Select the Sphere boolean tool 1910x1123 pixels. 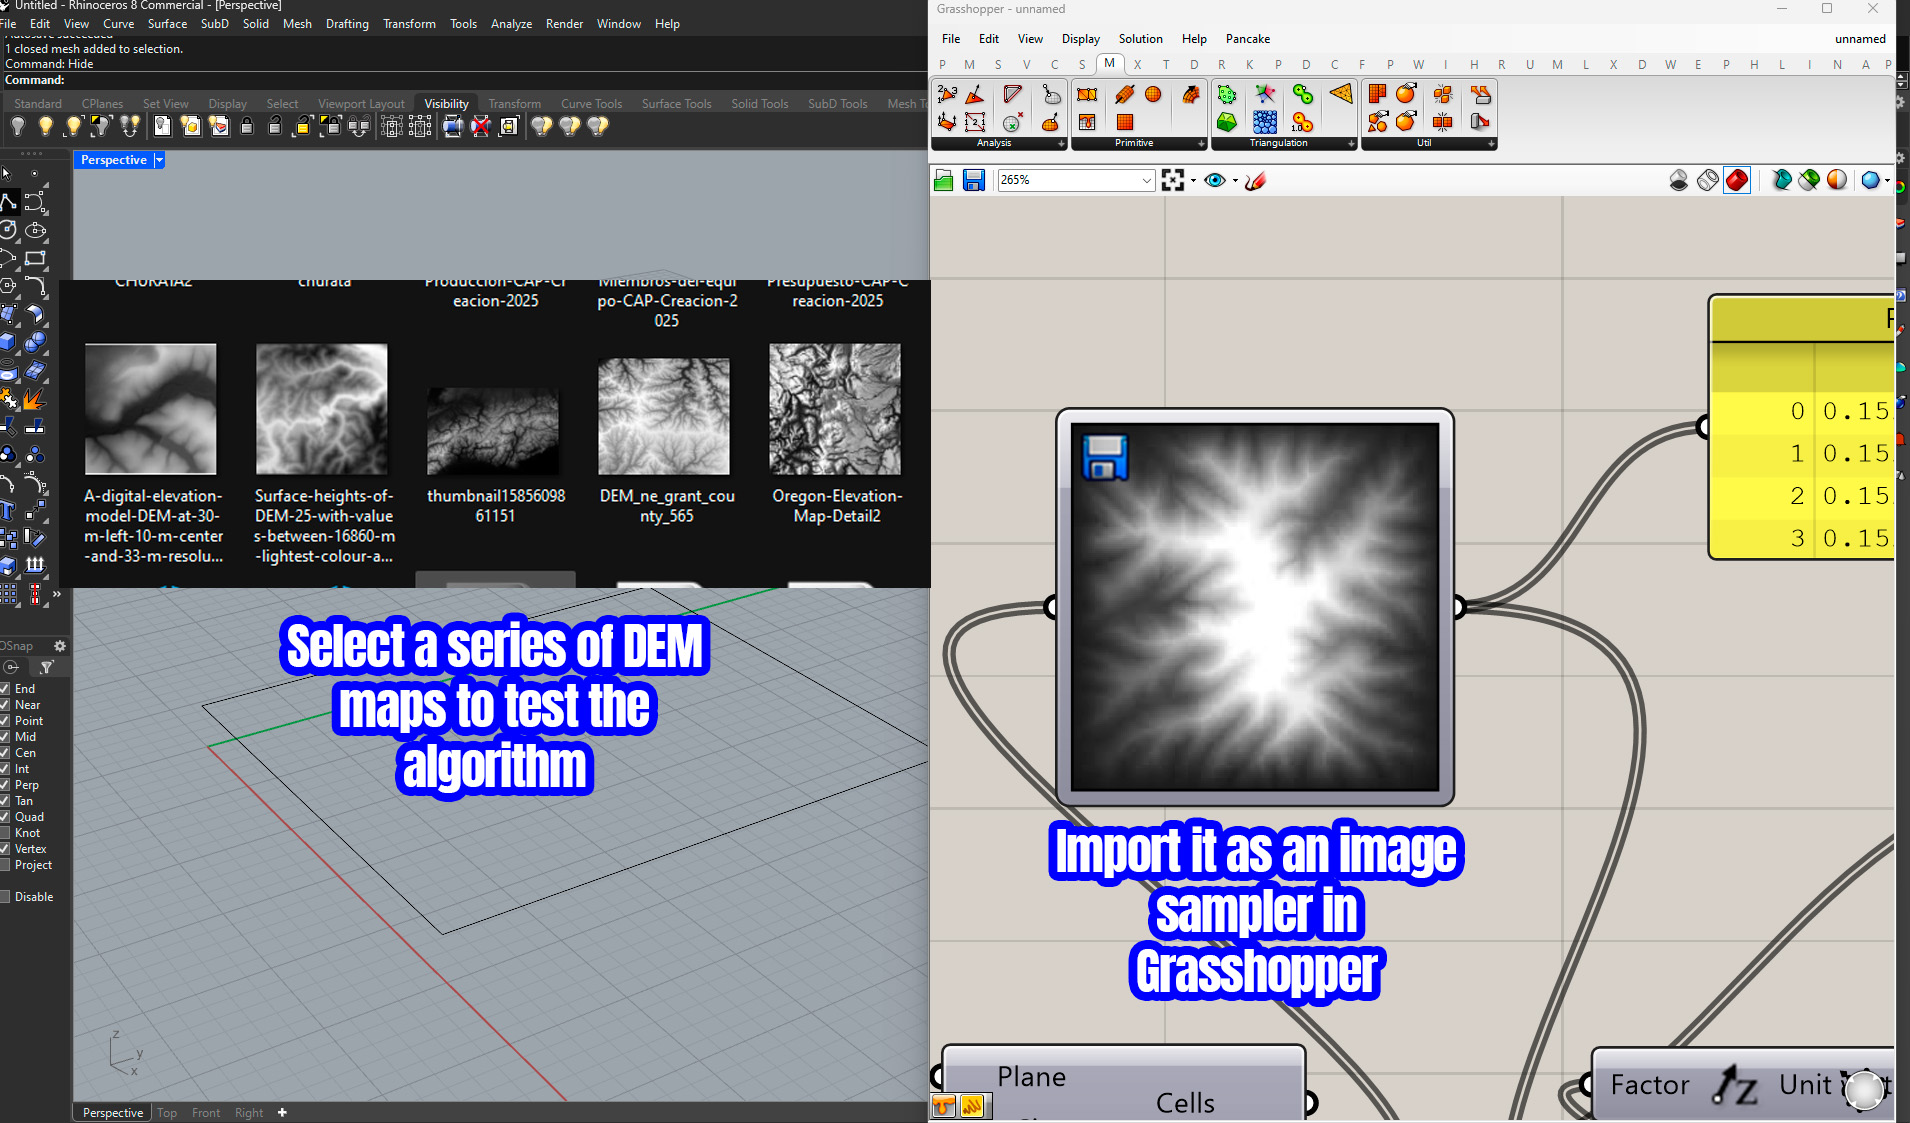click(35, 342)
